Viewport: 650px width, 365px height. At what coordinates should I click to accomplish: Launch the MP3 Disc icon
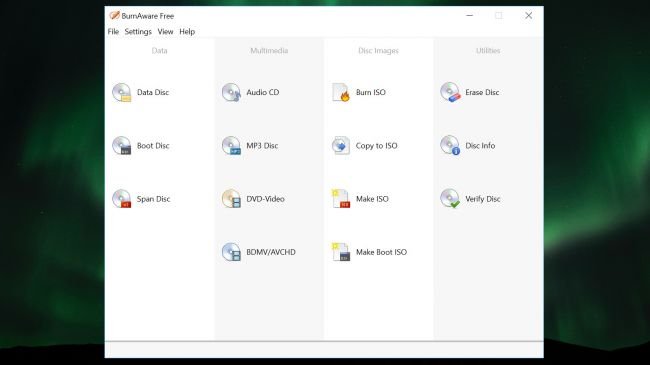(231, 146)
